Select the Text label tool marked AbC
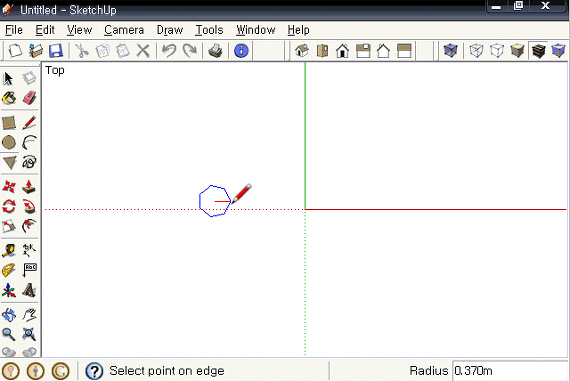Image resolution: width=570 pixels, height=381 pixels. (x=29, y=270)
